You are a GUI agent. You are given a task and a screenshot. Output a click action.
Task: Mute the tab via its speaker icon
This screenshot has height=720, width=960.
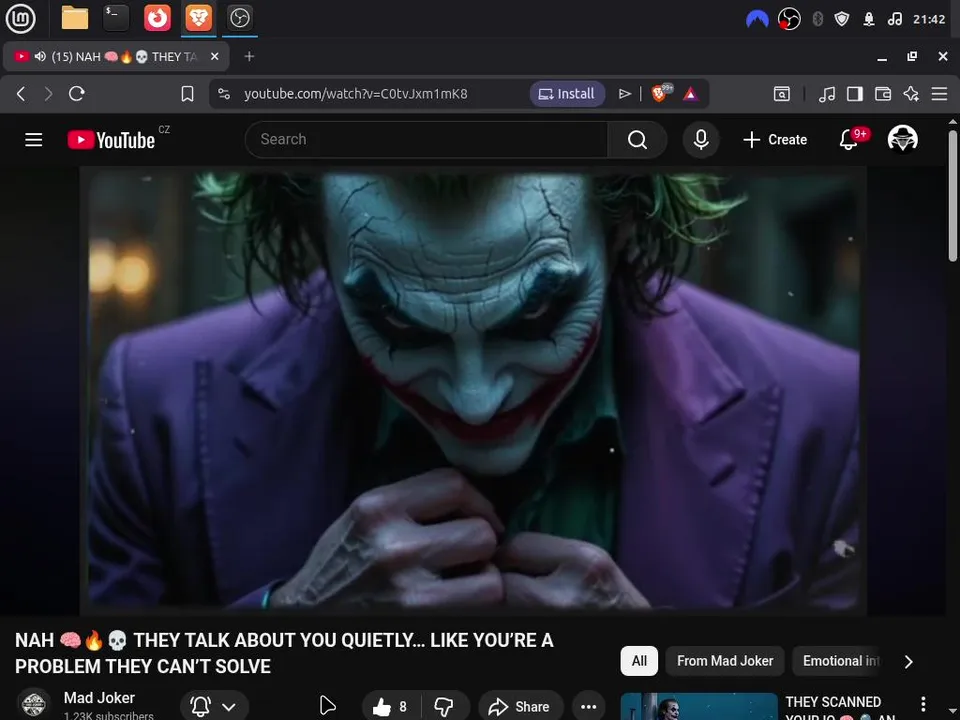tap(40, 56)
